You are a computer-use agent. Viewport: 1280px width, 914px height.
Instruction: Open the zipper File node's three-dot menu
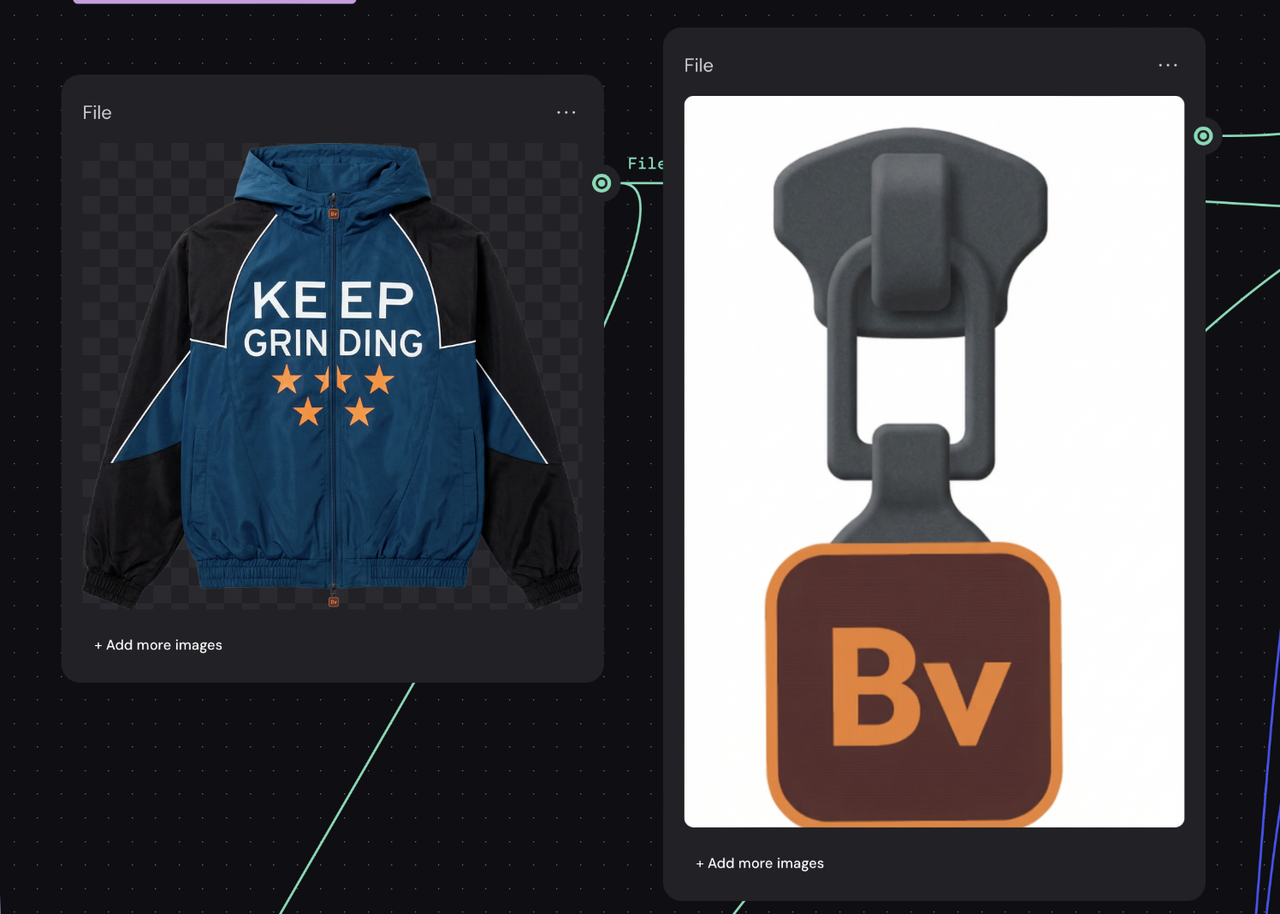[1168, 65]
